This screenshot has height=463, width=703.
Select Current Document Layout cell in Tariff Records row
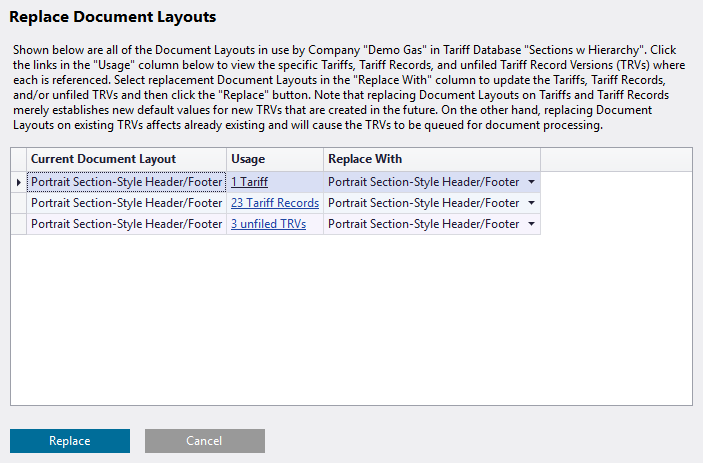[x=126, y=203]
